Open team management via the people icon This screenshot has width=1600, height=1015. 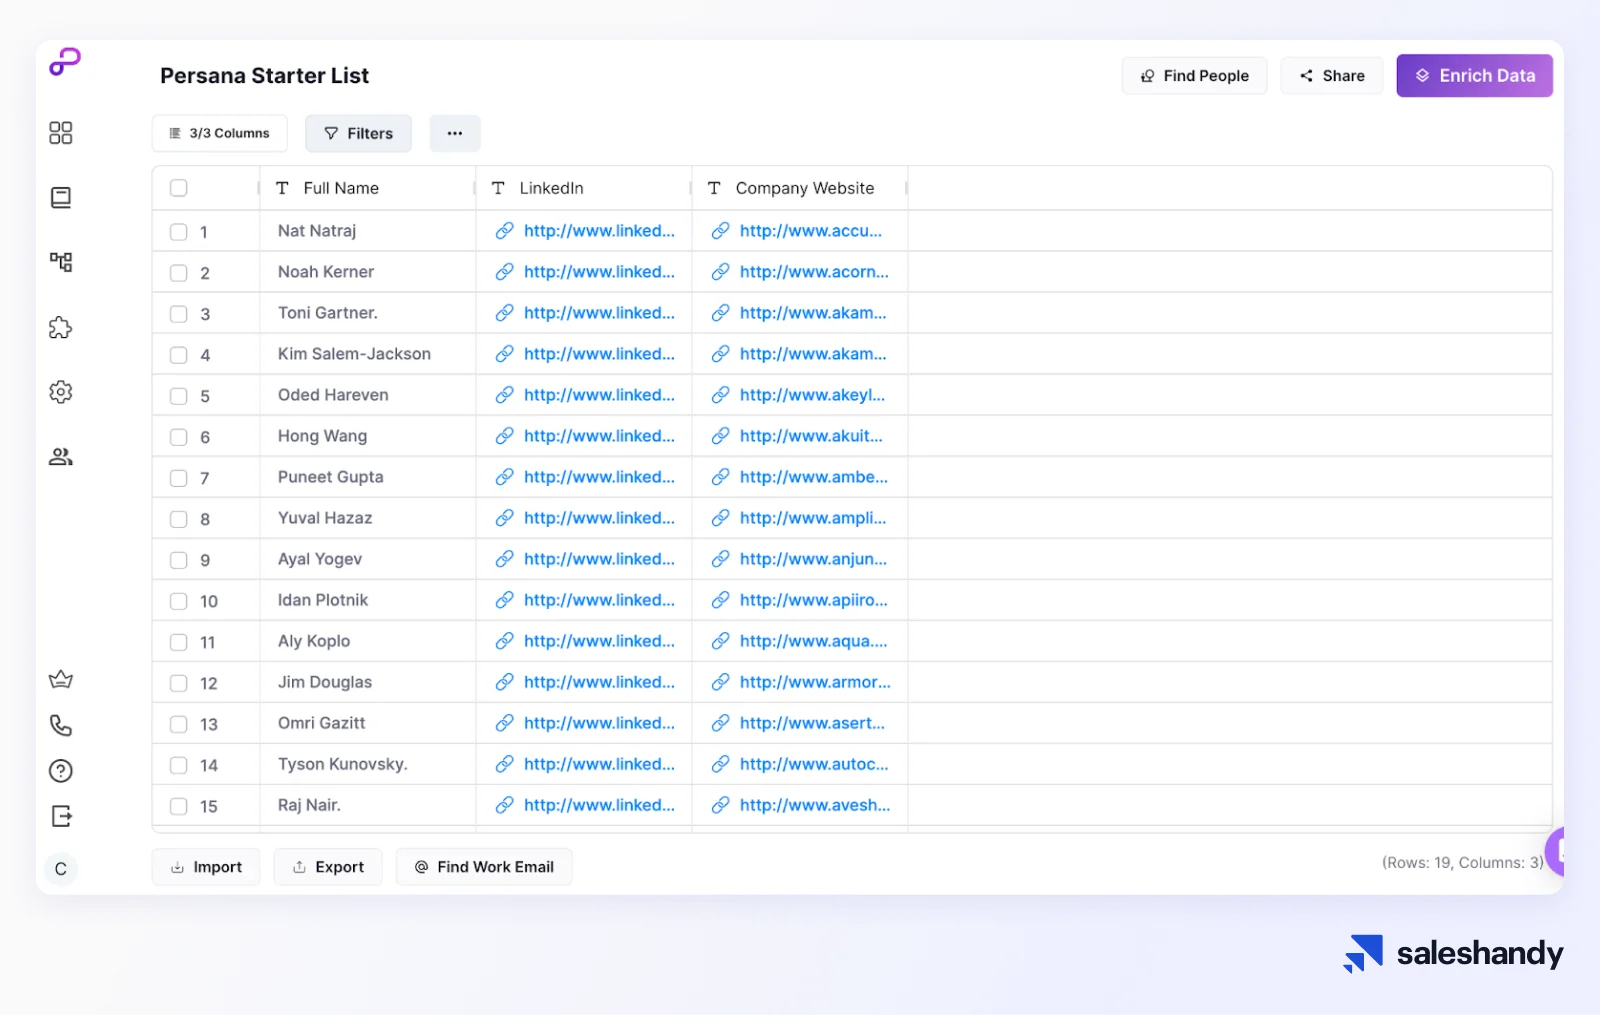pyautogui.click(x=60, y=456)
